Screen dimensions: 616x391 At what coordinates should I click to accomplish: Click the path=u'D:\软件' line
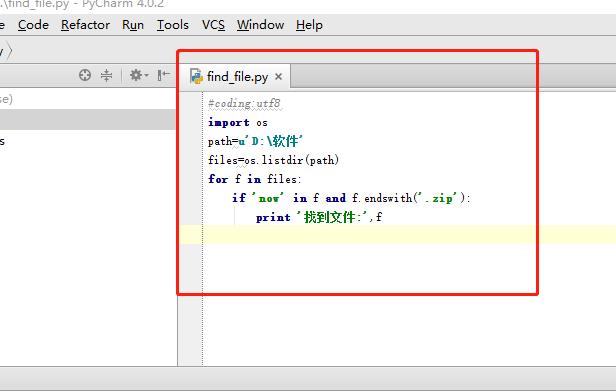pos(255,141)
